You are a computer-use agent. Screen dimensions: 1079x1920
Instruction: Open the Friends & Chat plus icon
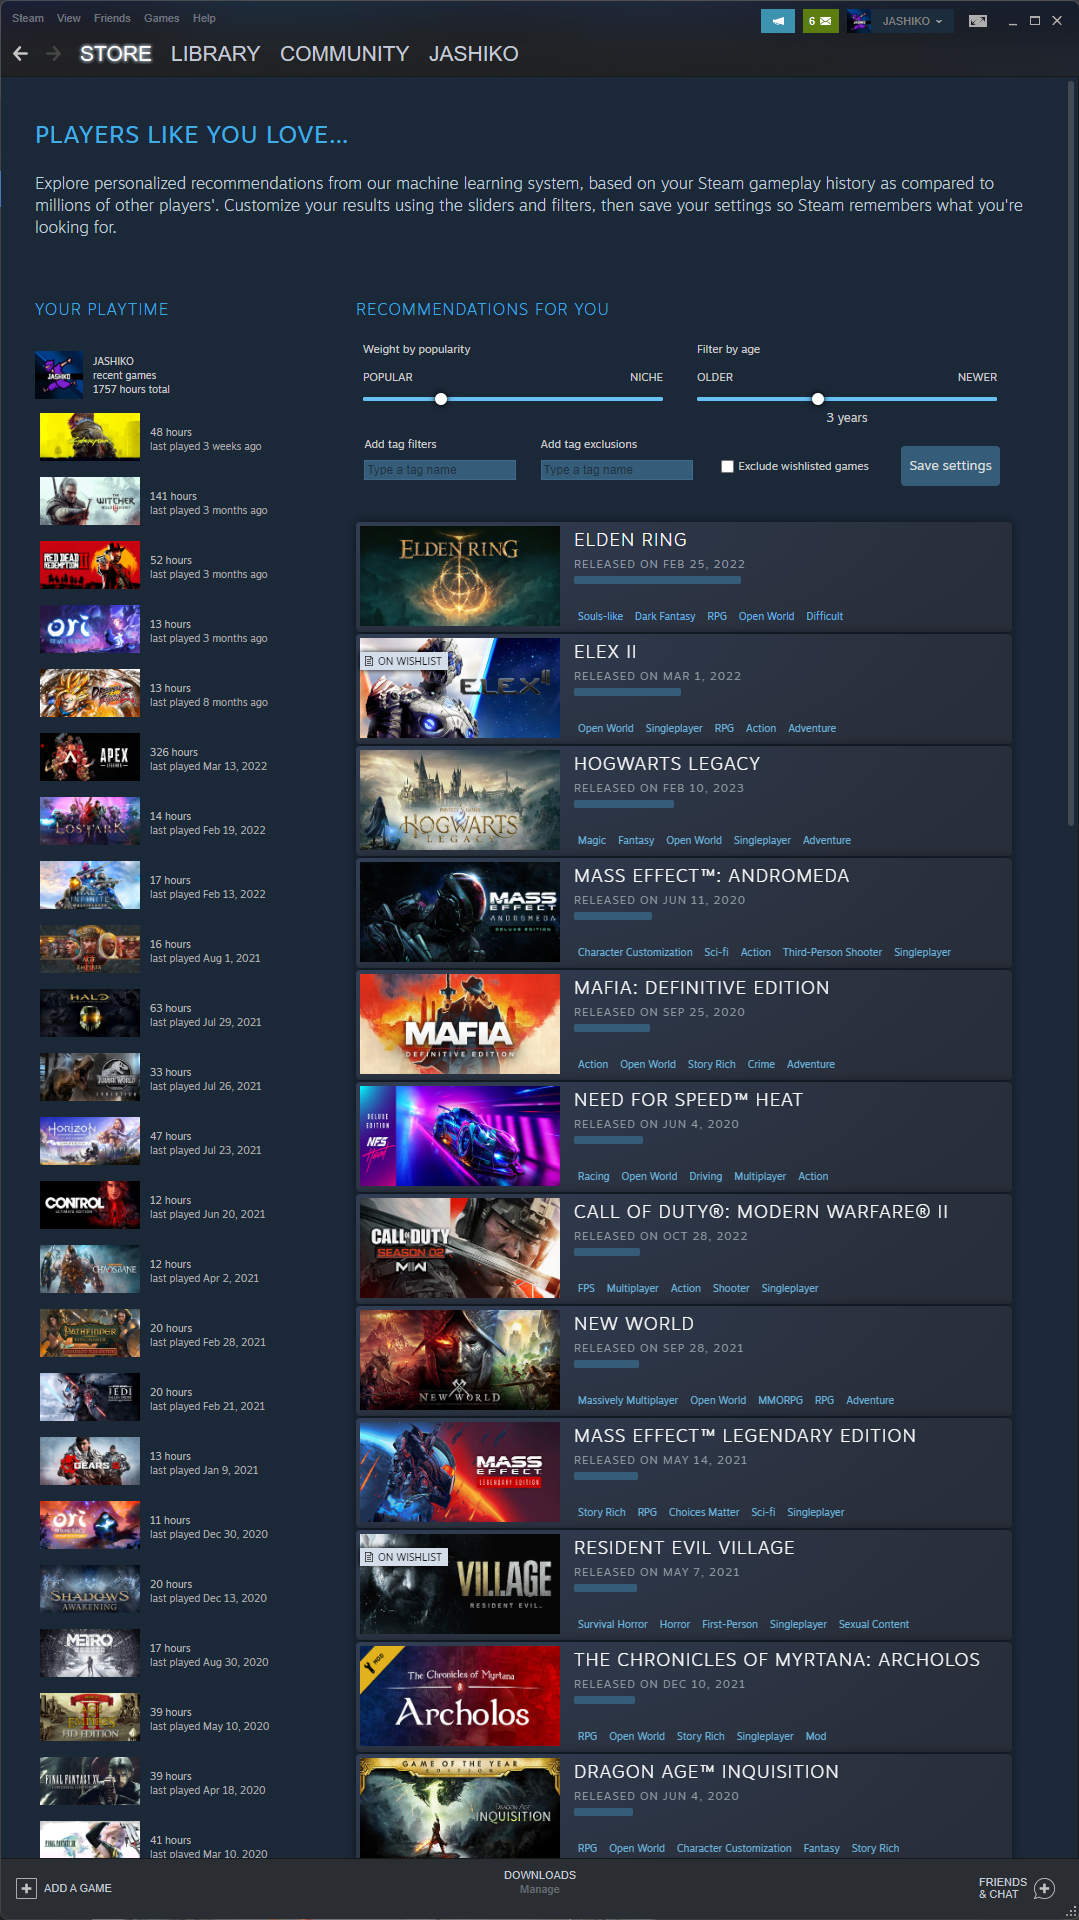1045,1888
